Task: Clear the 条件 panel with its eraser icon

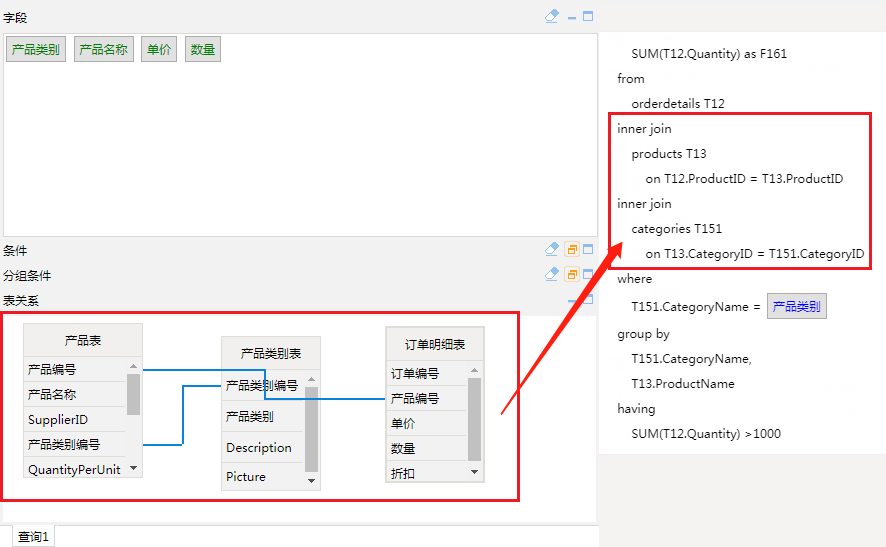Action: [x=551, y=249]
